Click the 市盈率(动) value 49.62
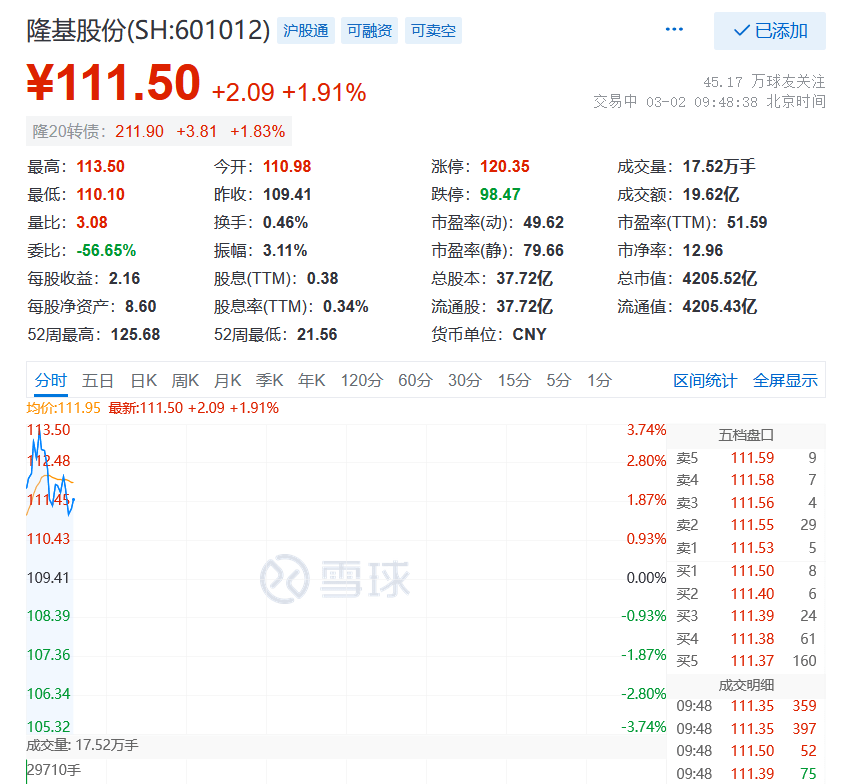The height and width of the screenshot is (784, 854). click(544, 222)
